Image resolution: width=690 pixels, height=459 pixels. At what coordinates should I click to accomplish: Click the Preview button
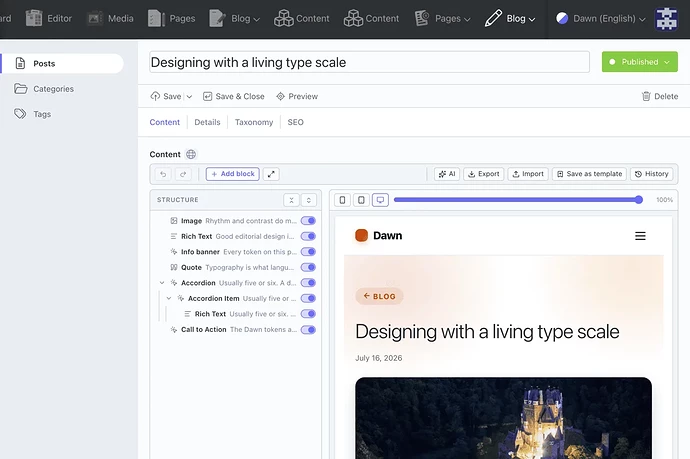pos(297,96)
